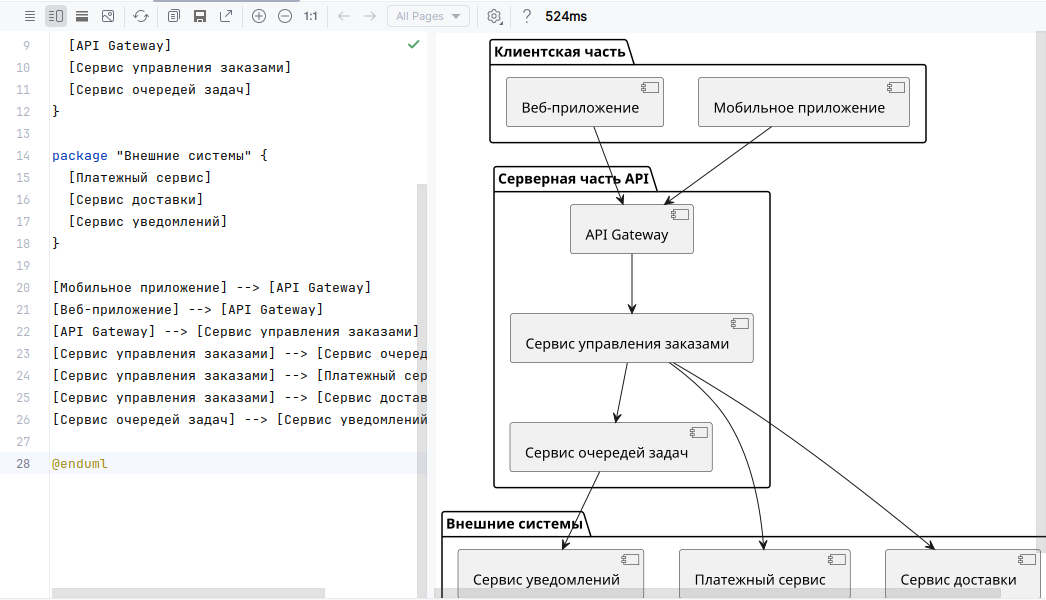Click the green checkmark inspection indicator

413,45
